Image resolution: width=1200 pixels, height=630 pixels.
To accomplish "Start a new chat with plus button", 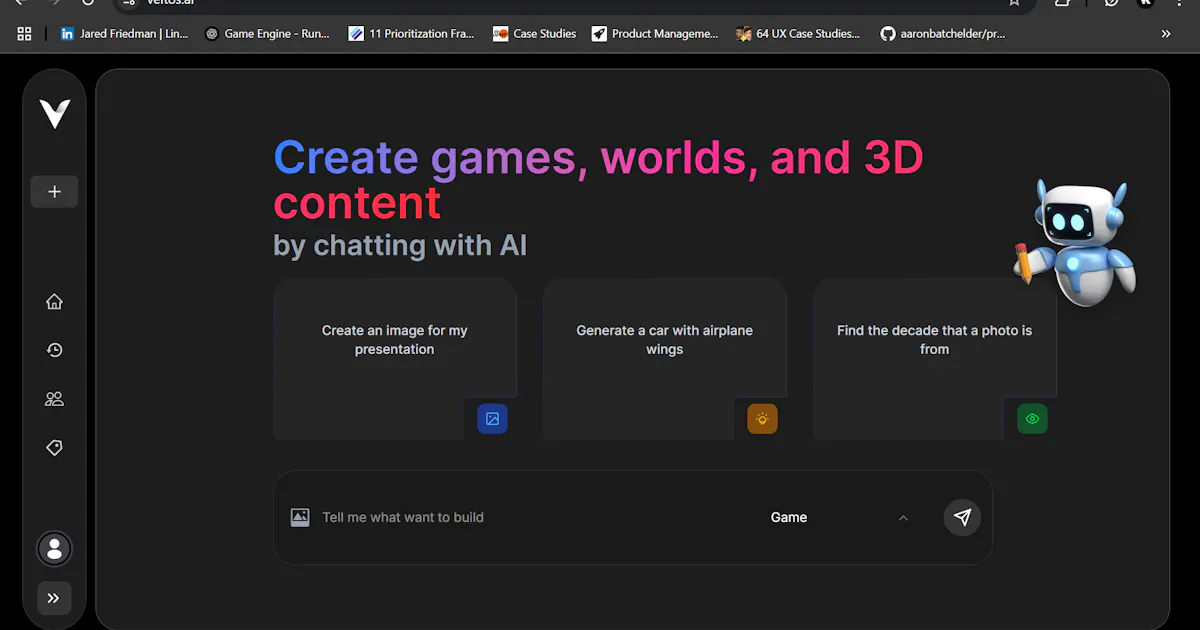I will (x=54, y=192).
